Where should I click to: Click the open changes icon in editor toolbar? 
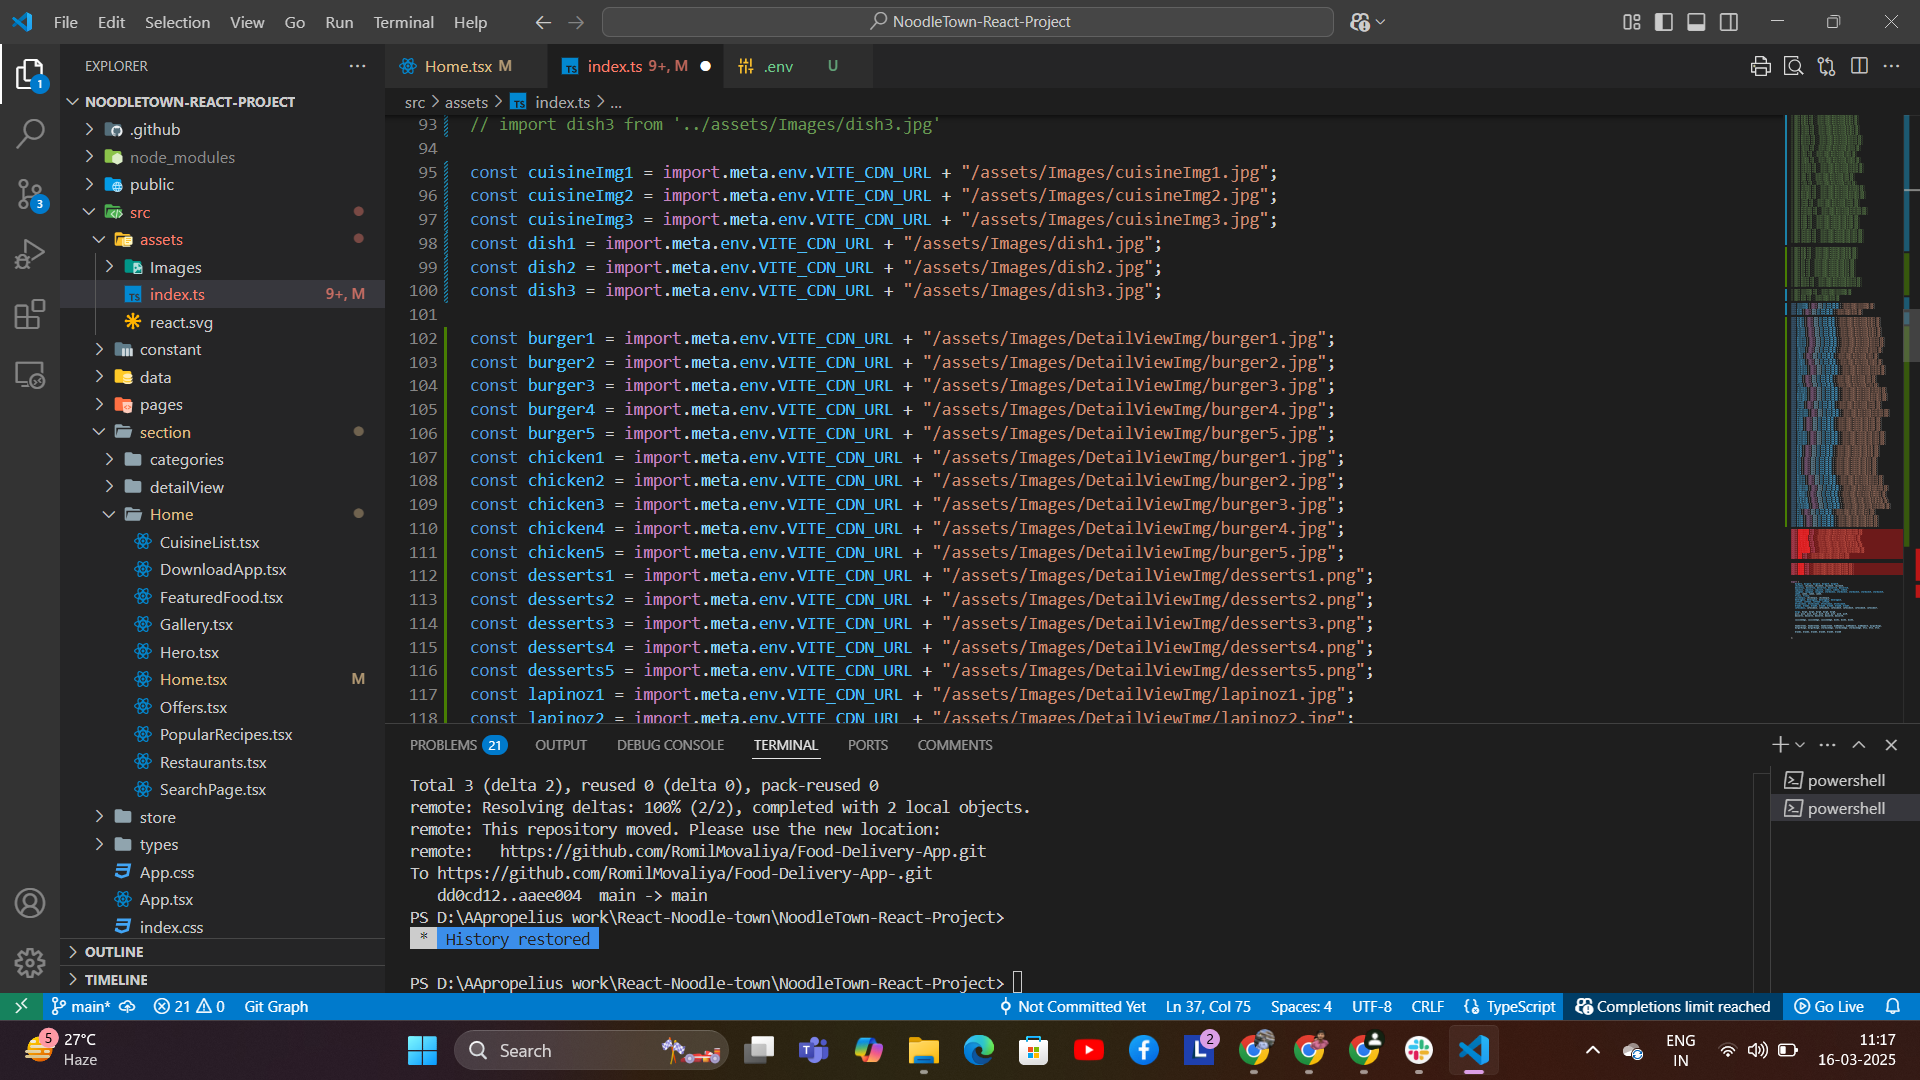click(x=1827, y=66)
